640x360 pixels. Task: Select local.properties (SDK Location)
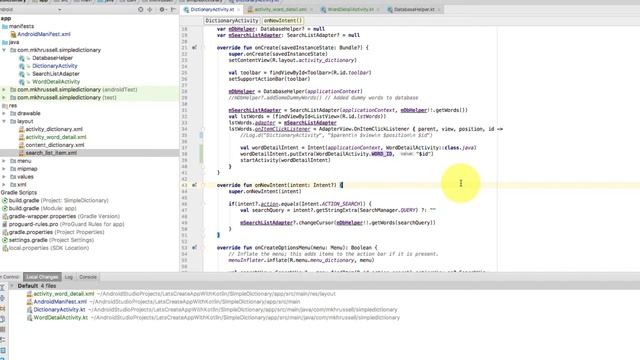[x=49, y=248]
